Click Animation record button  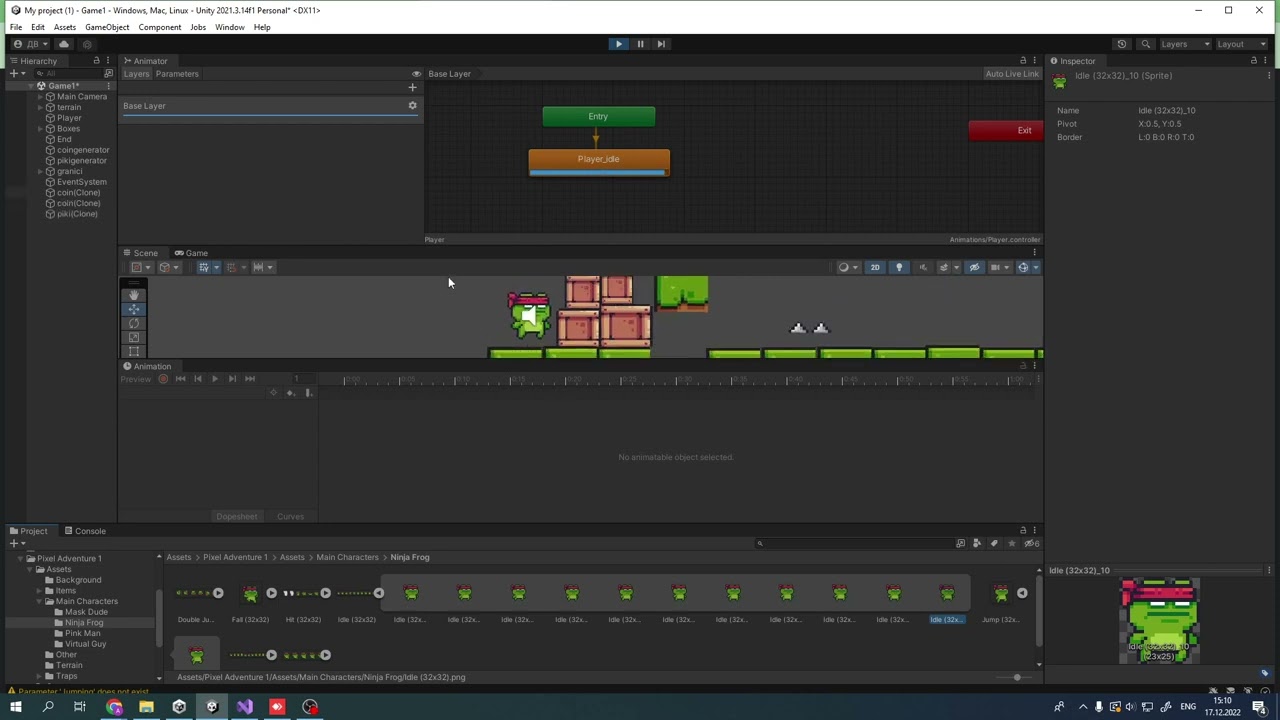(163, 379)
